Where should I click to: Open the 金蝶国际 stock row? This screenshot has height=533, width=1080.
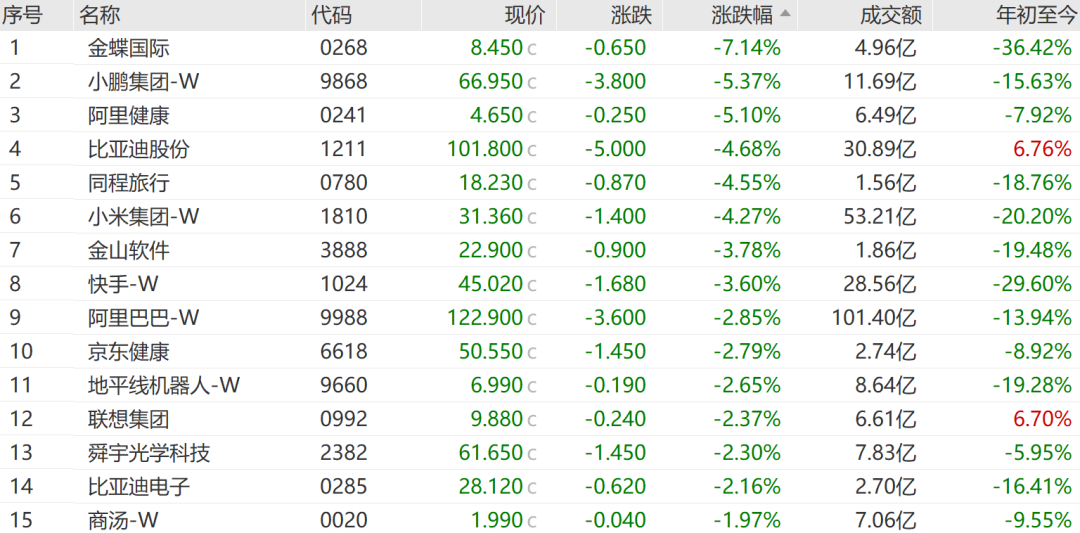click(128, 48)
